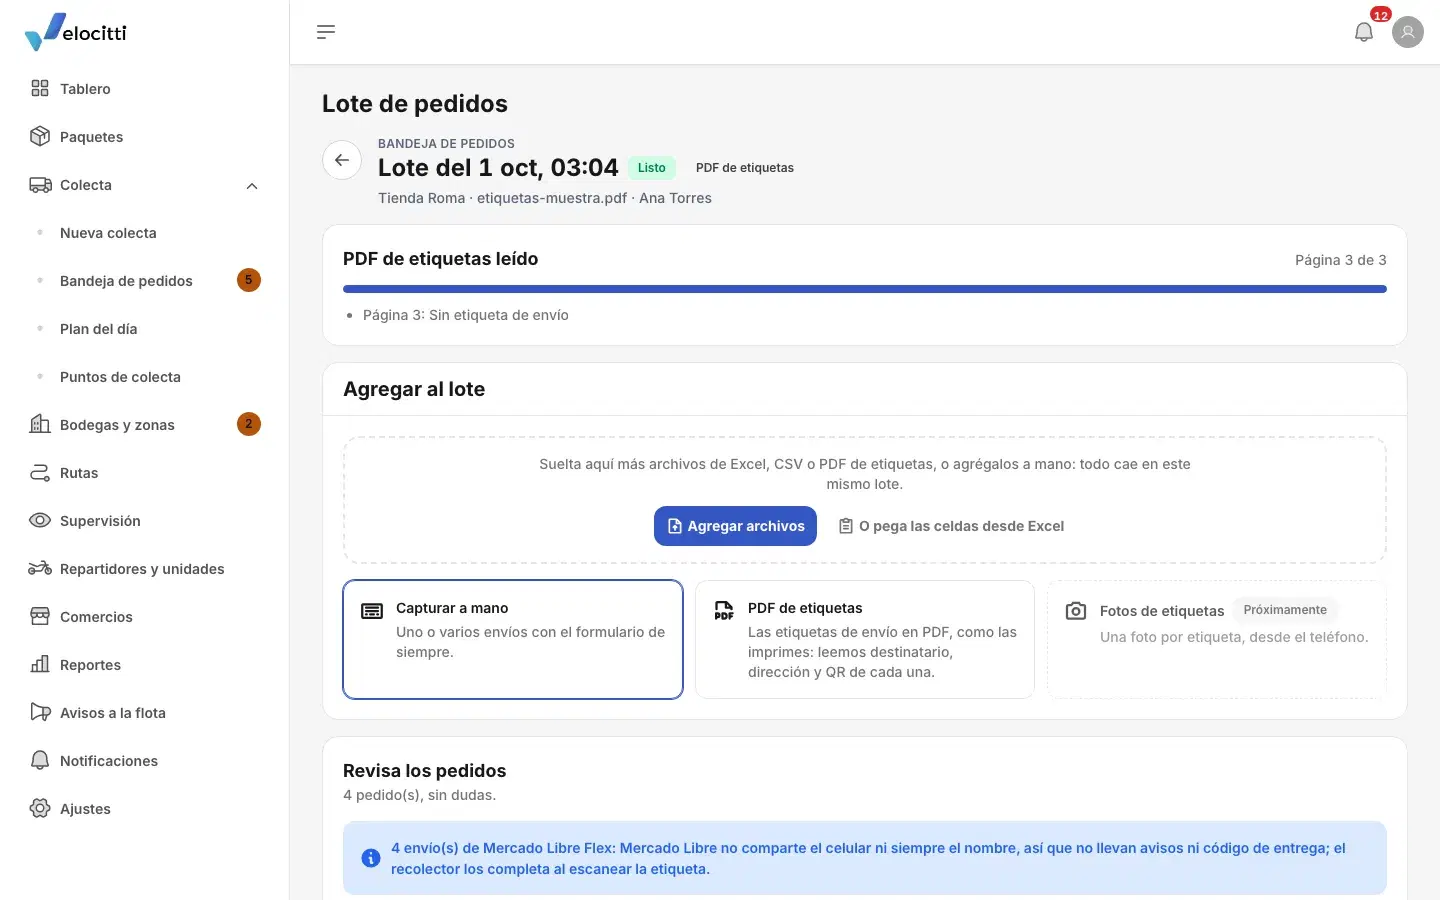Select the Capturar a mano option card
Screen dimensions: 1440x900
click(x=513, y=639)
